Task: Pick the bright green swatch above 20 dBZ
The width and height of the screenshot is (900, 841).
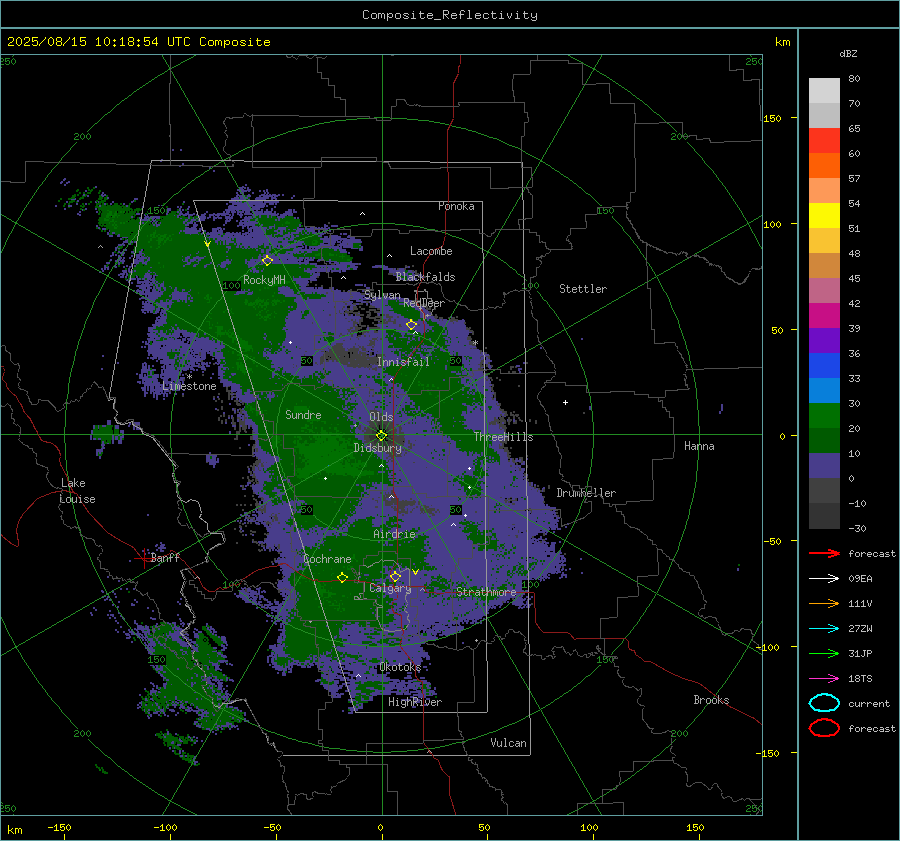Action: [824, 416]
